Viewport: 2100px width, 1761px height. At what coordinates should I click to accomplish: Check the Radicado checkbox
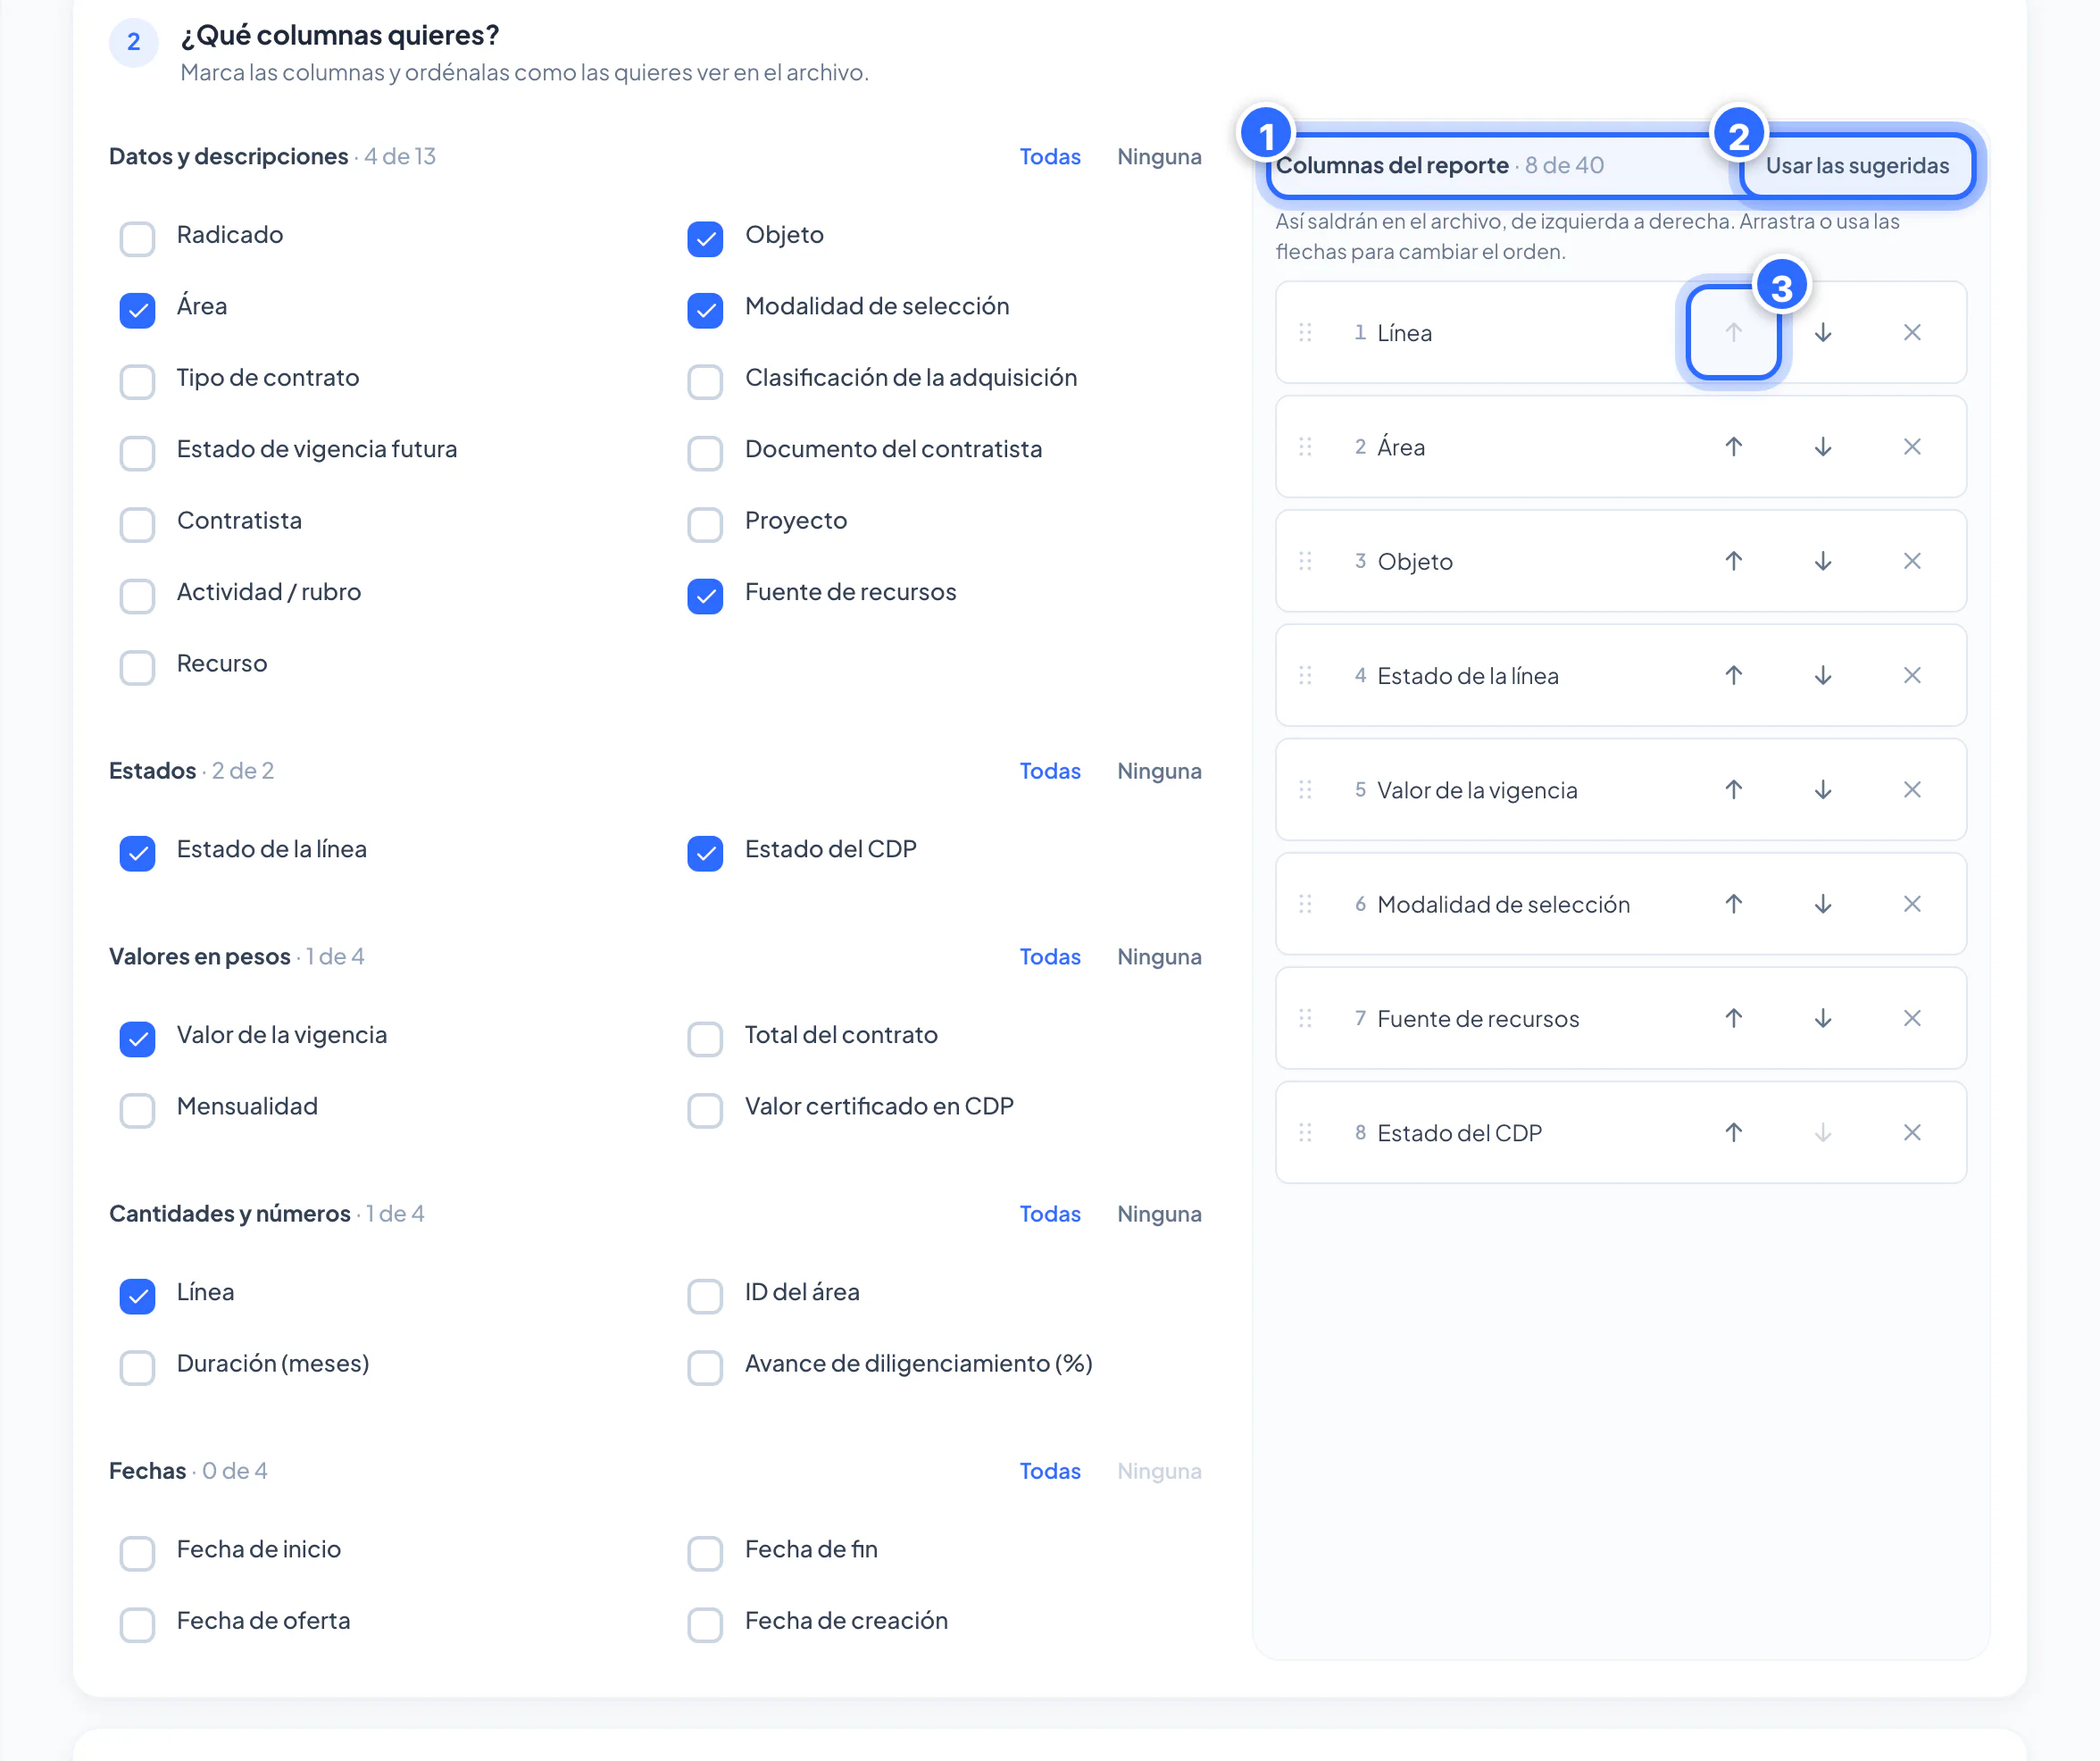click(137, 239)
